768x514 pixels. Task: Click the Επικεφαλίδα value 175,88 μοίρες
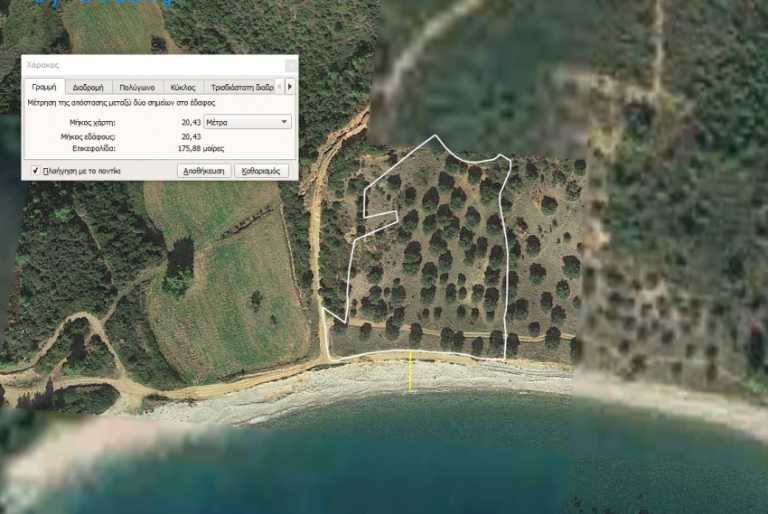coord(201,148)
